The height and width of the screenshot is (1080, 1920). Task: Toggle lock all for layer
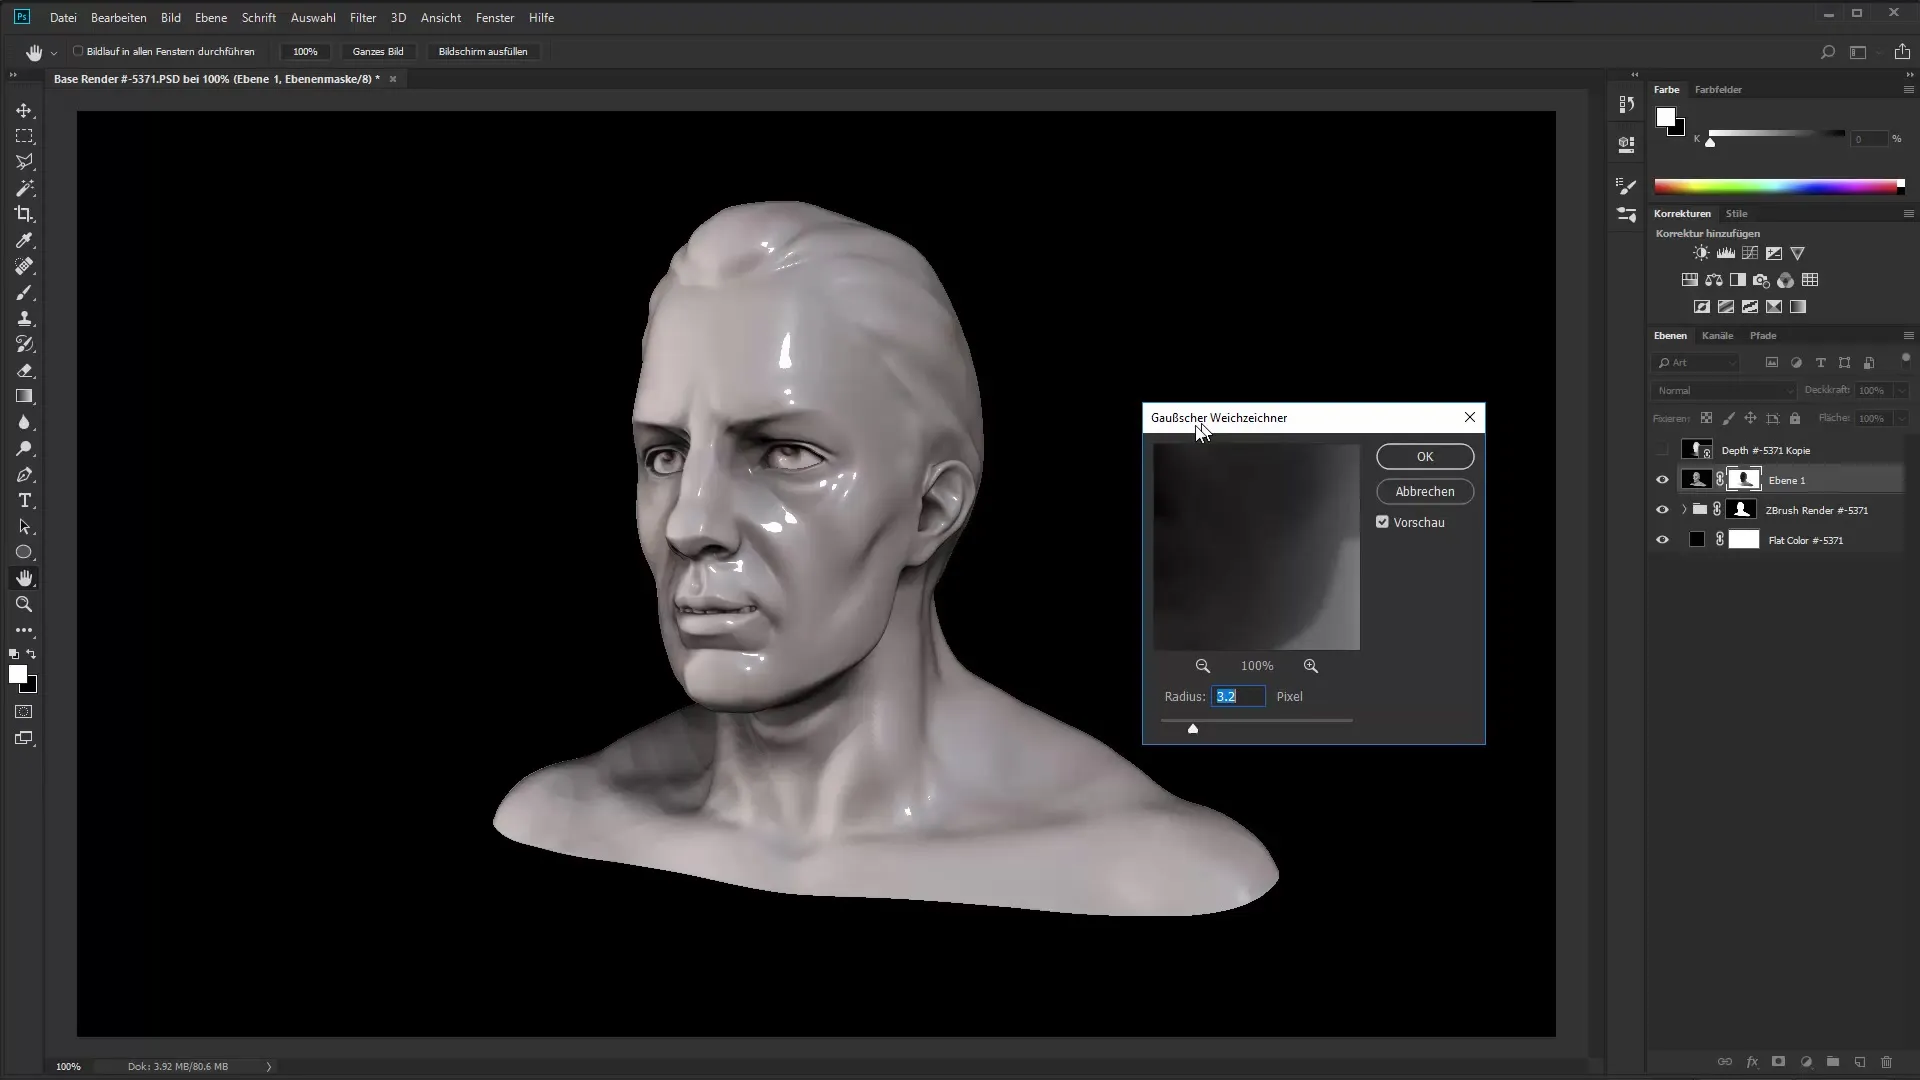[x=1795, y=418]
